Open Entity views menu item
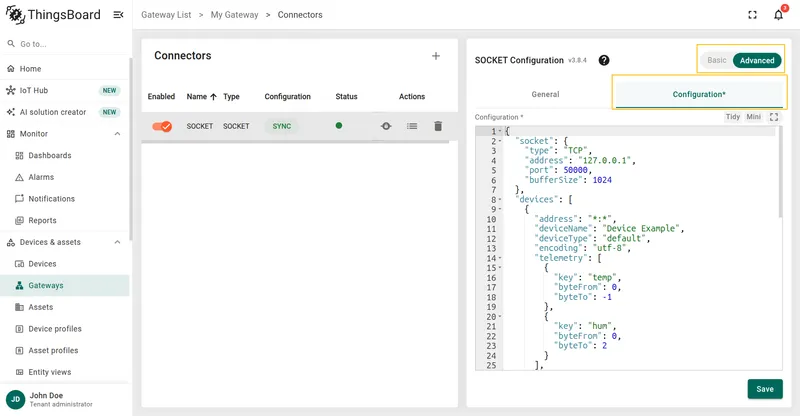Image resolution: width=800 pixels, height=416 pixels. [65, 372]
